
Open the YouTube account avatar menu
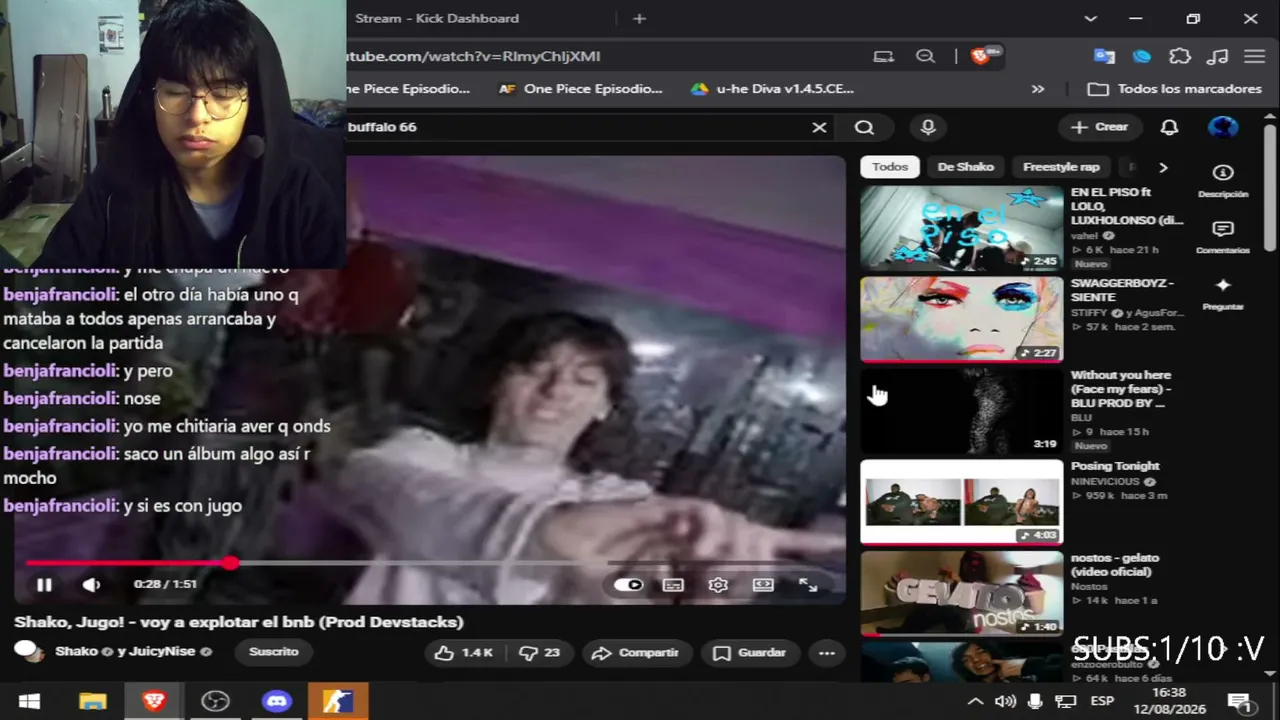click(1223, 127)
